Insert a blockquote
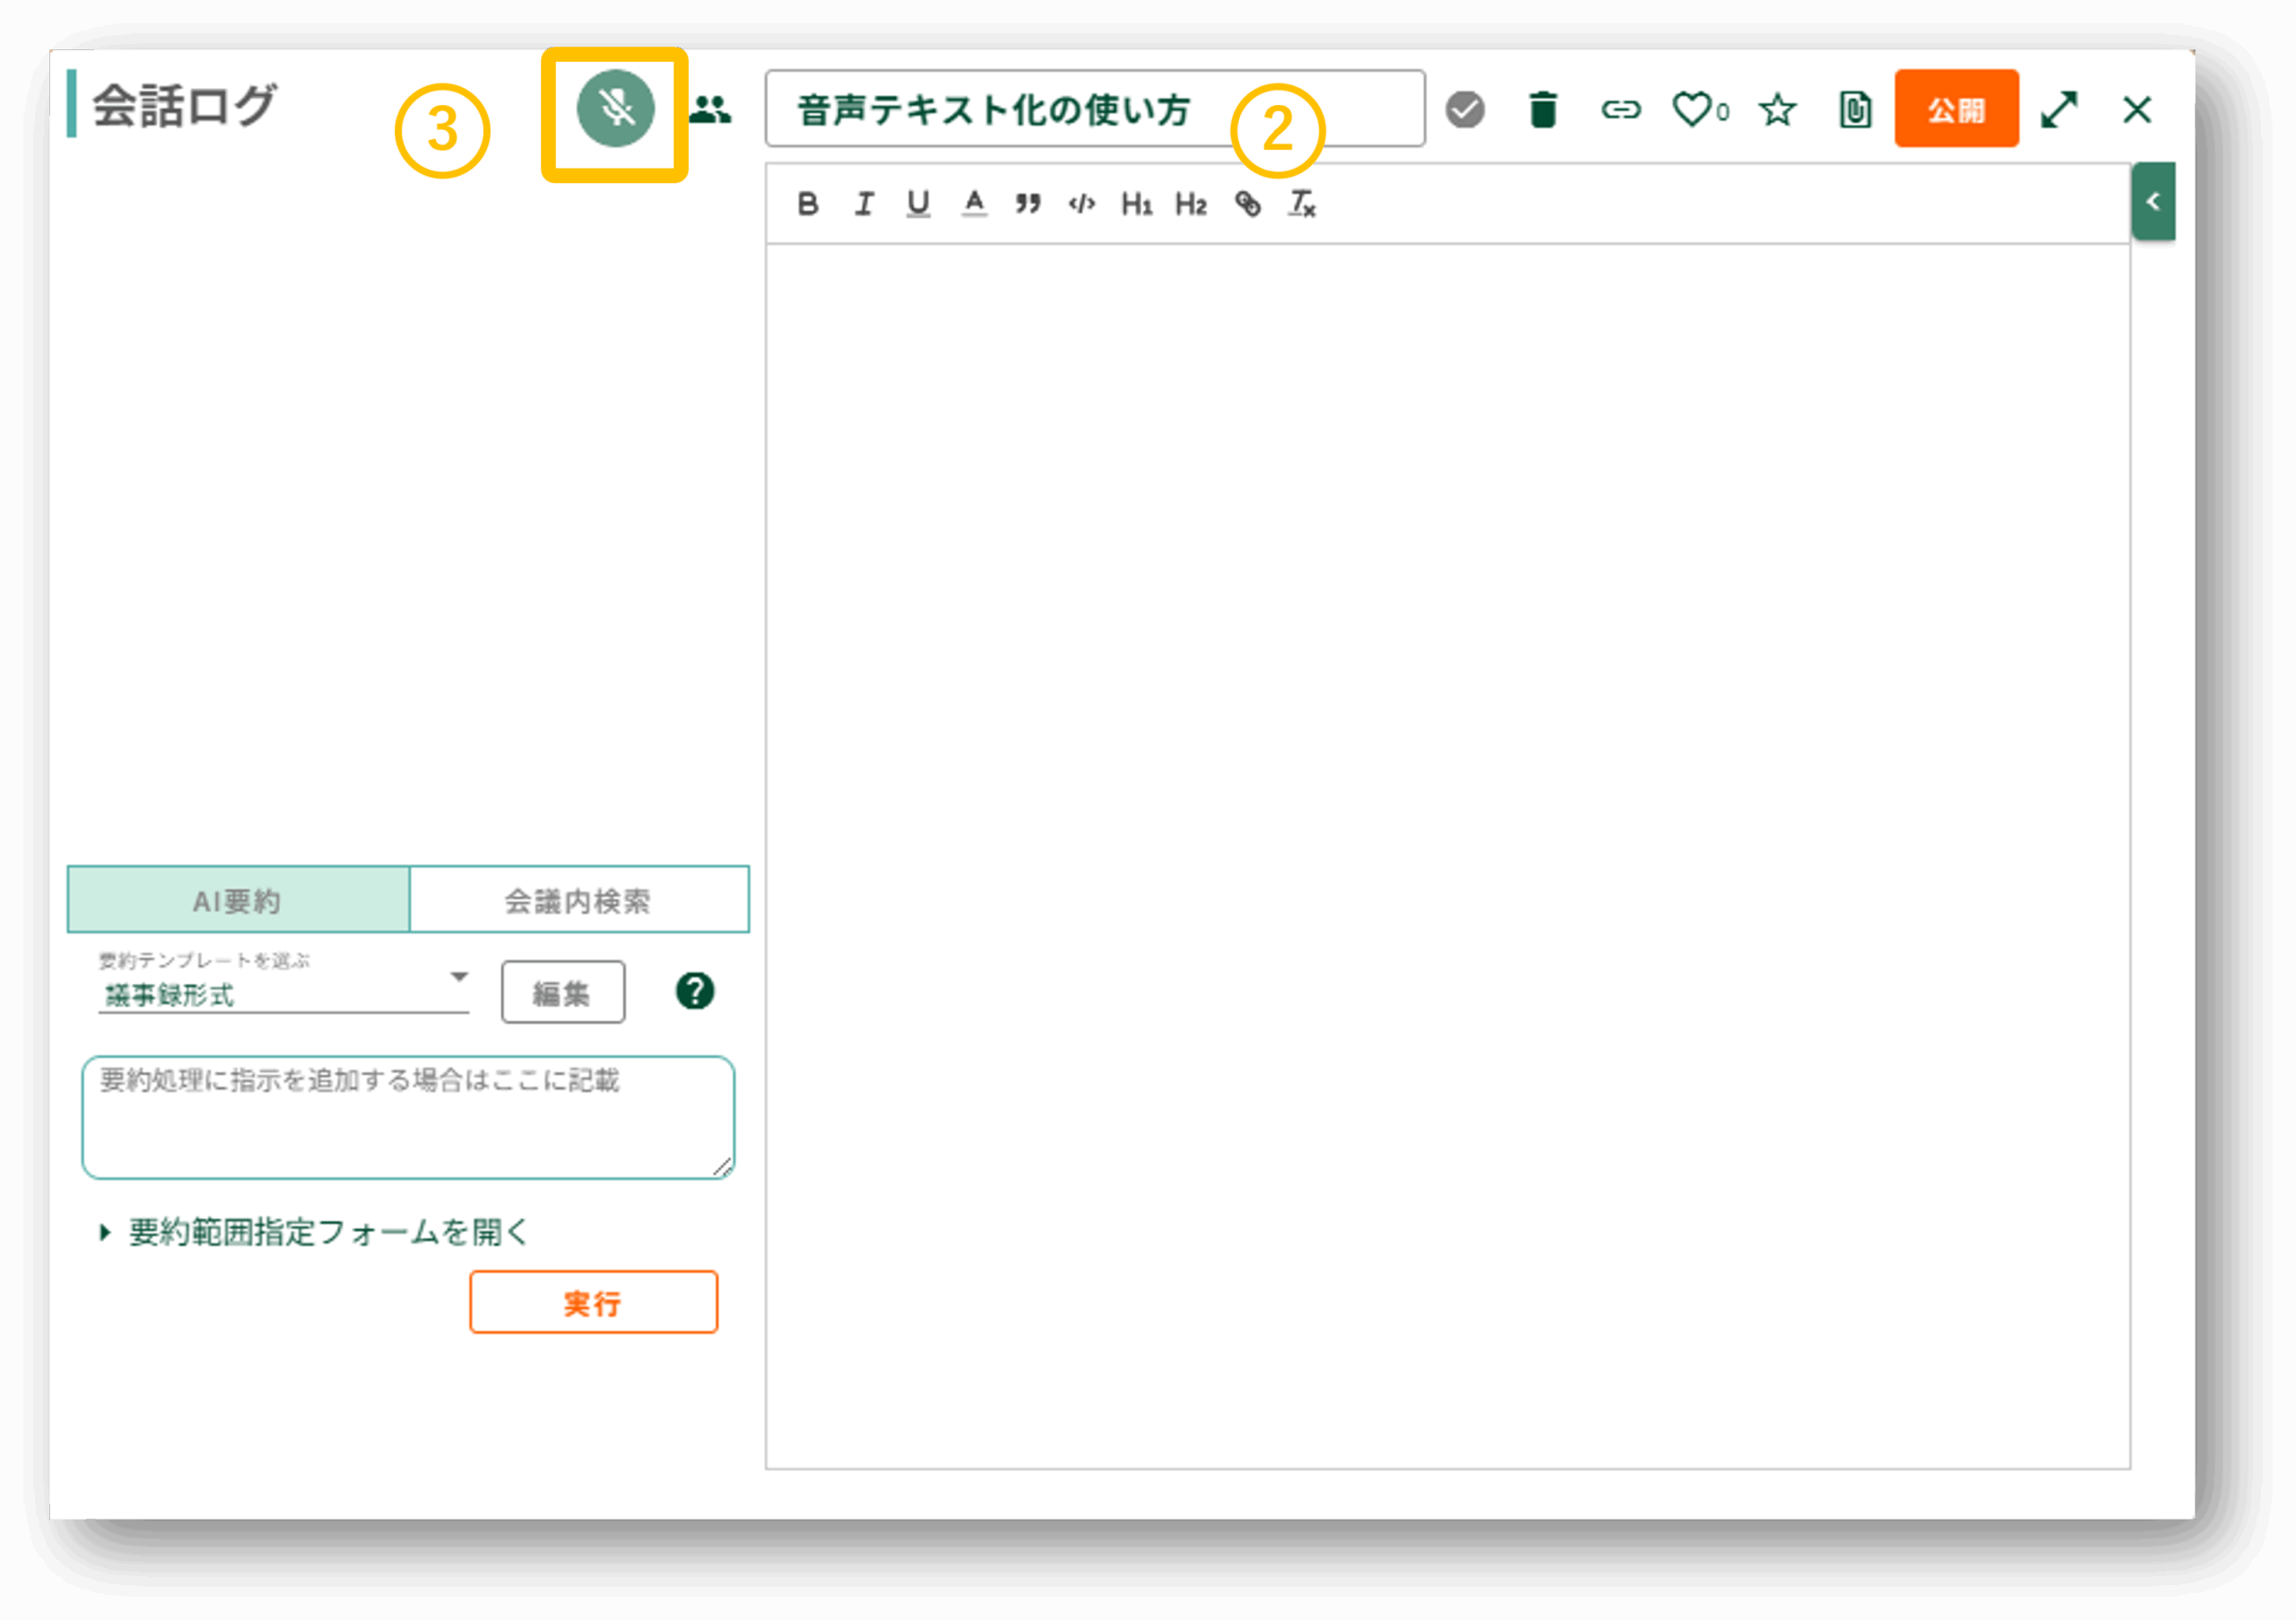Viewport: 2296px width, 1620px height. click(x=1028, y=204)
